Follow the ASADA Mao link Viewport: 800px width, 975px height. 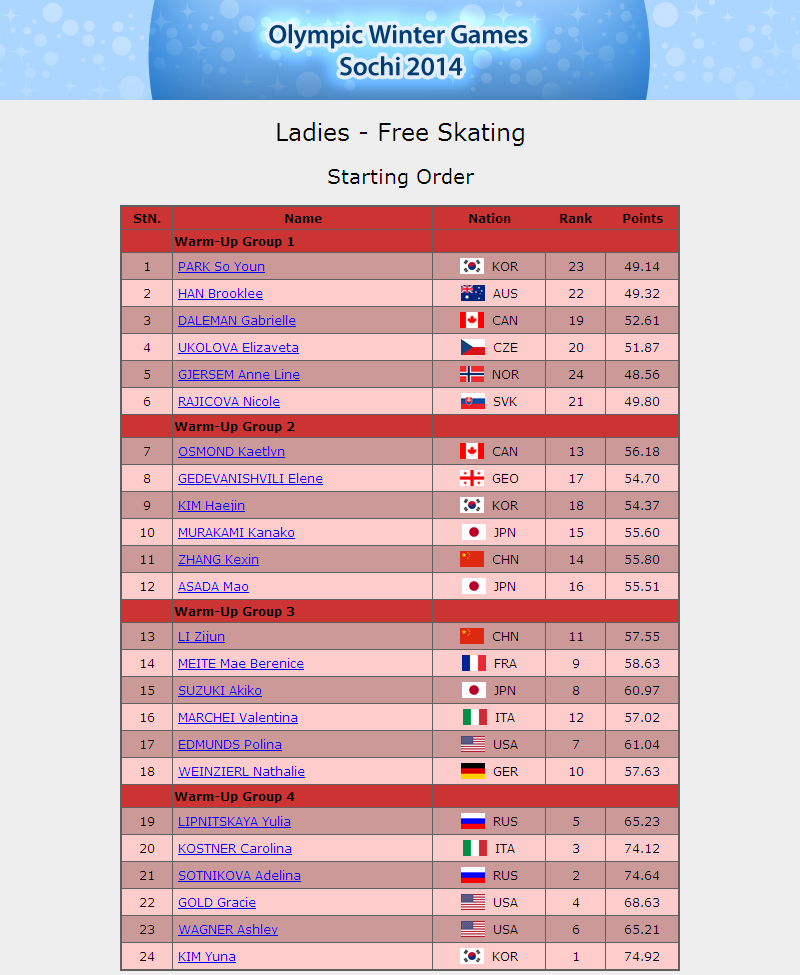[213, 586]
